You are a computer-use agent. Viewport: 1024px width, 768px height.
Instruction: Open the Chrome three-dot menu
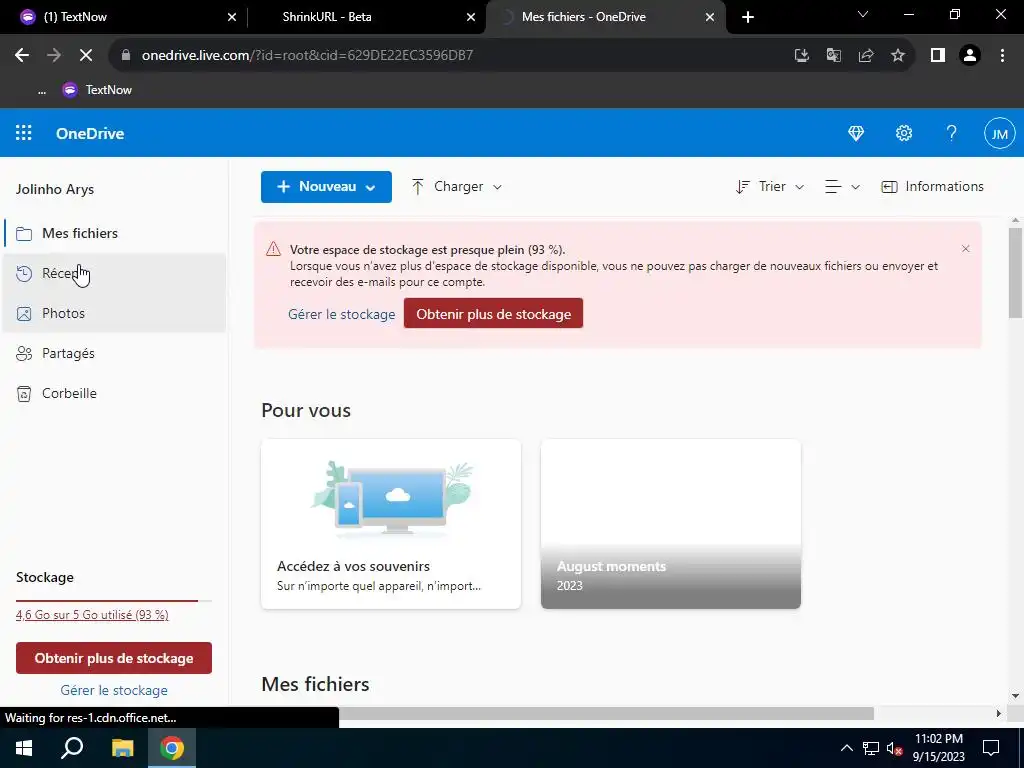pos(1002,56)
